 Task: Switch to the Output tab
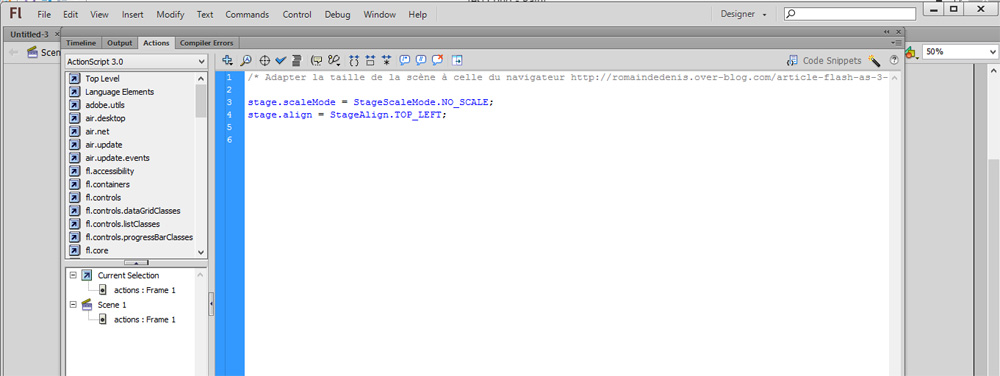(119, 43)
